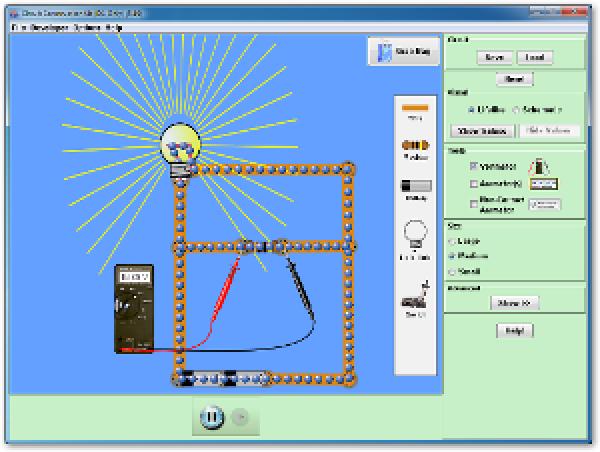Click the voltmeter device body

[134, 308]
